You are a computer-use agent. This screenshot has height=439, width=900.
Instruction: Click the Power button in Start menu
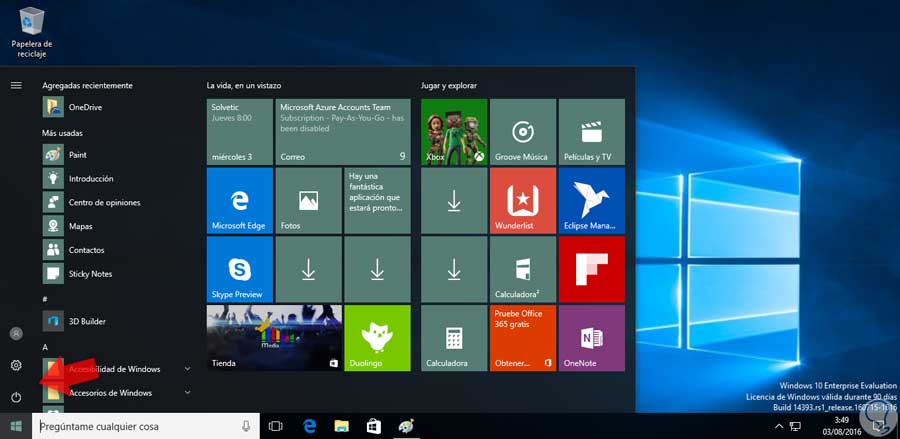click(x=16, y=397)
